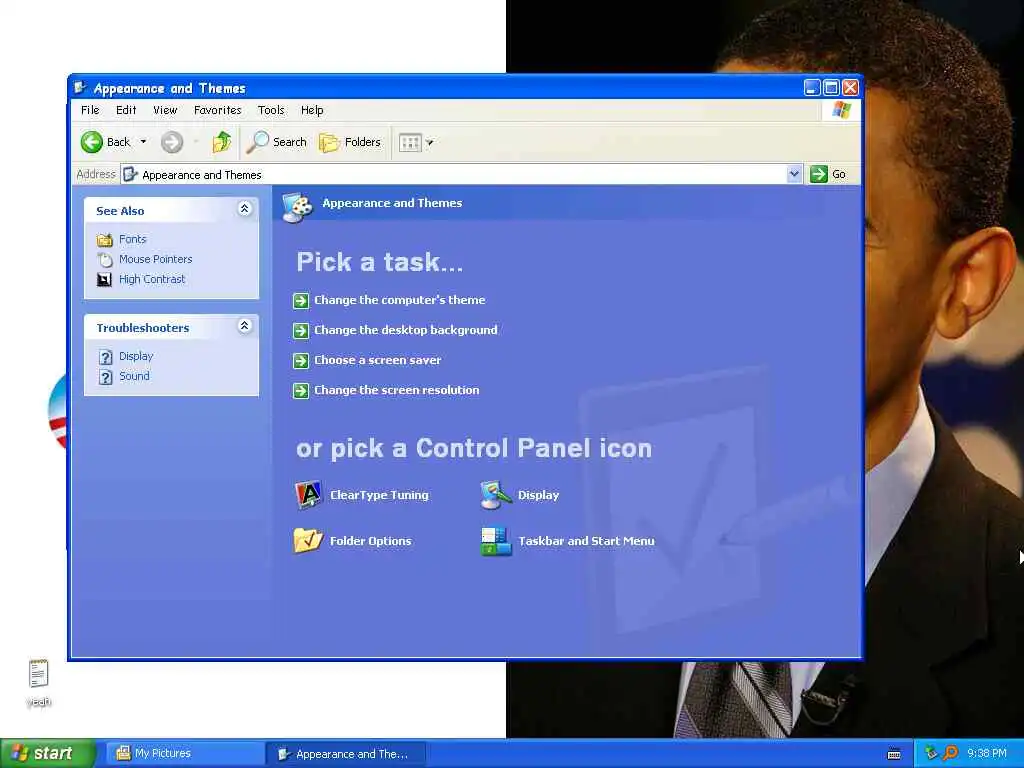Screen dimensions: 1024x768
Task: Minimize the Appearance and Themes window
Action: tap(812, 88)
